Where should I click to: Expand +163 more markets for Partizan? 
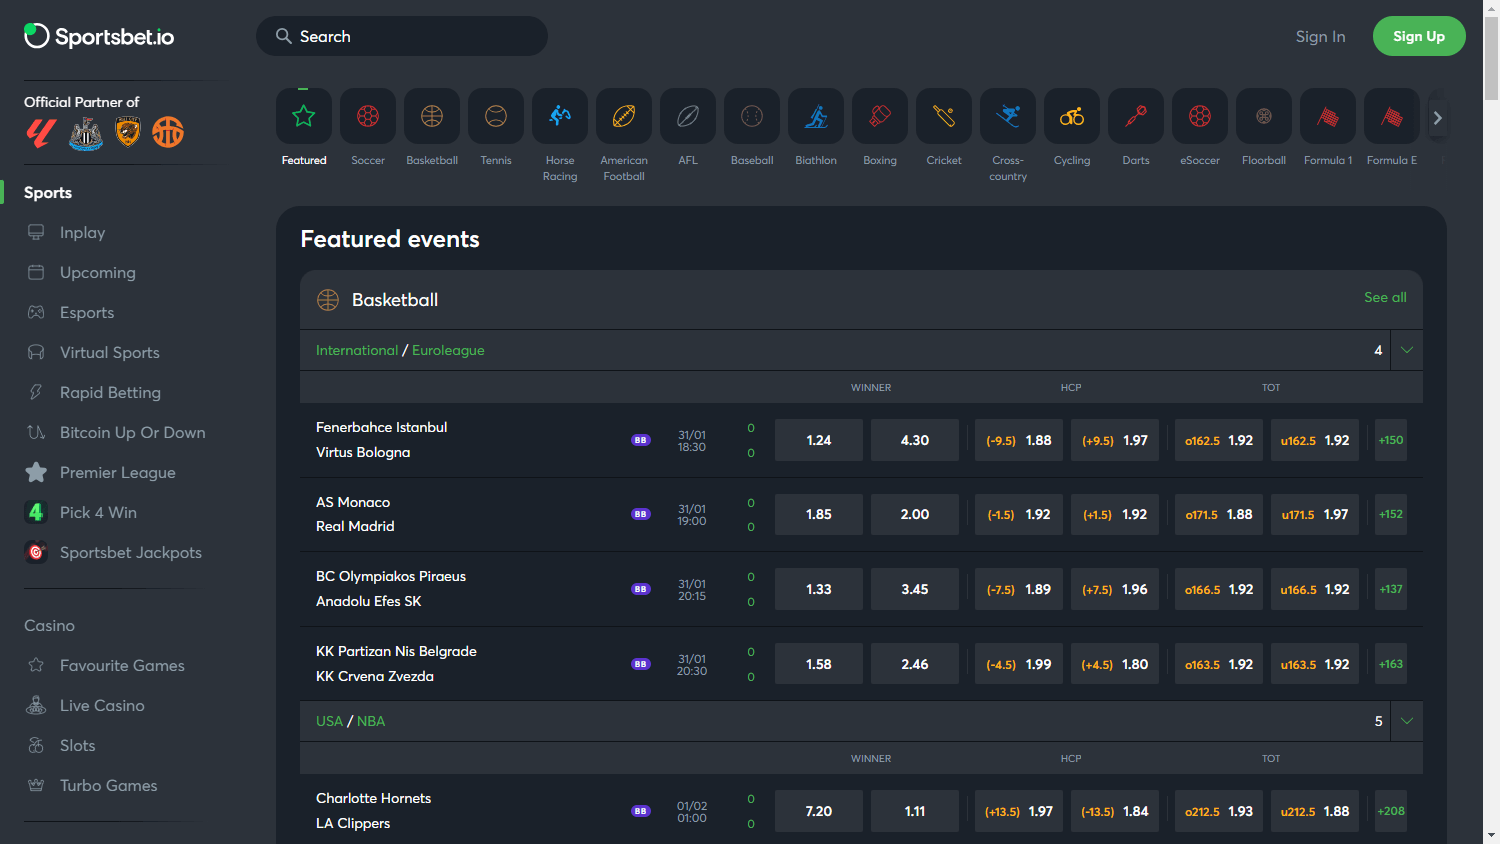coord(1391,664)
